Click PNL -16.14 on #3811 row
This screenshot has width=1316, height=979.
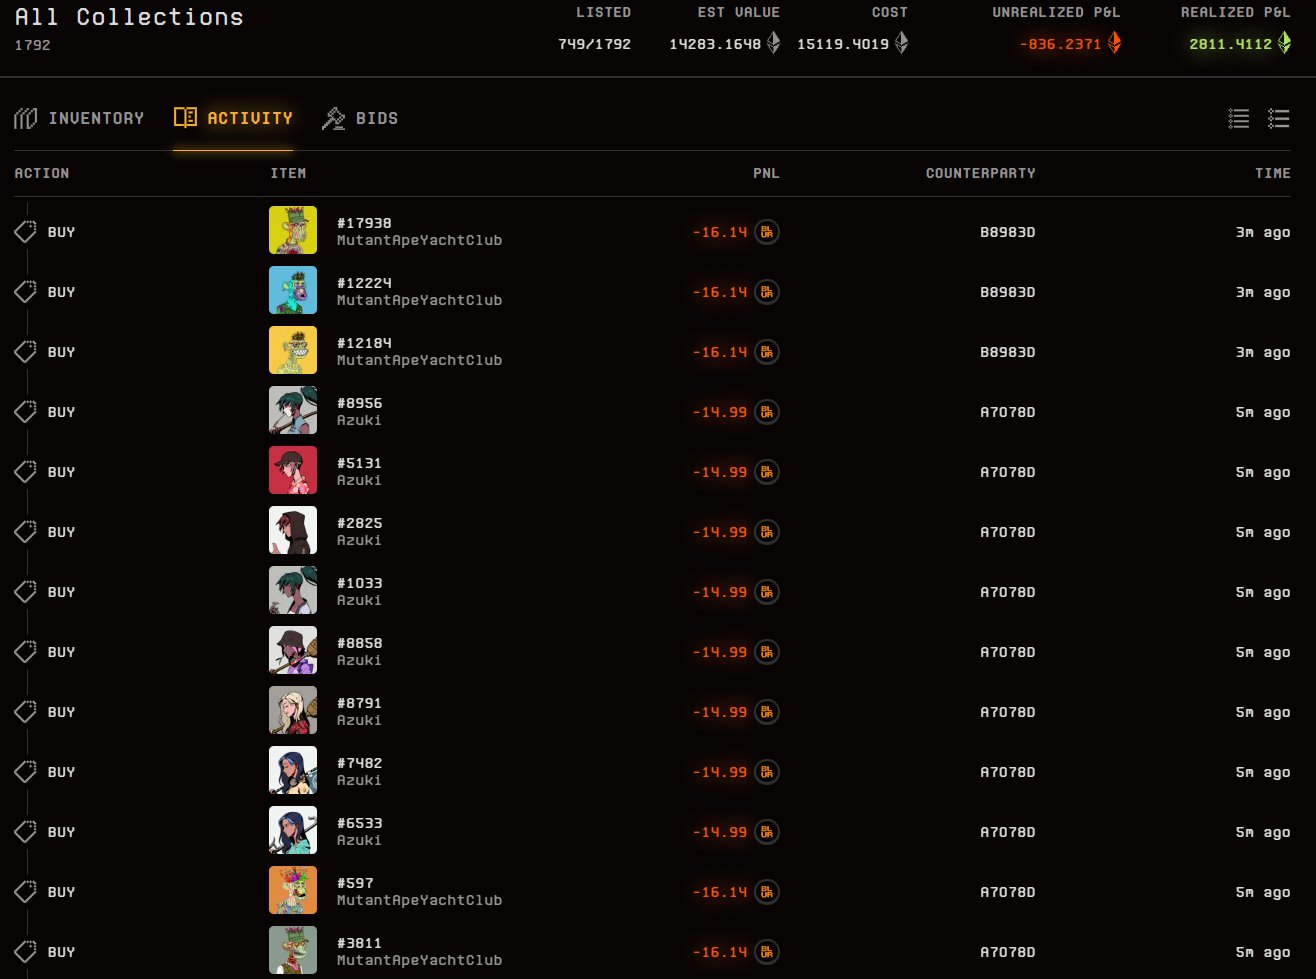point(720,952)
